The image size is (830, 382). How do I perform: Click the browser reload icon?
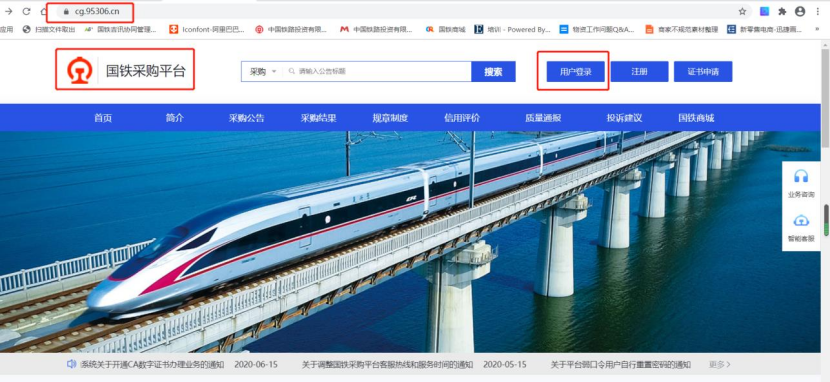pos(26,12)
